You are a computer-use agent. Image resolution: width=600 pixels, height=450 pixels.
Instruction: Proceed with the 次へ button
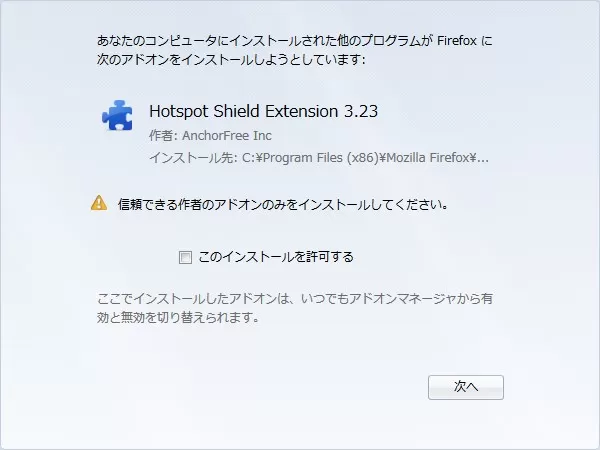click(466, 387)
